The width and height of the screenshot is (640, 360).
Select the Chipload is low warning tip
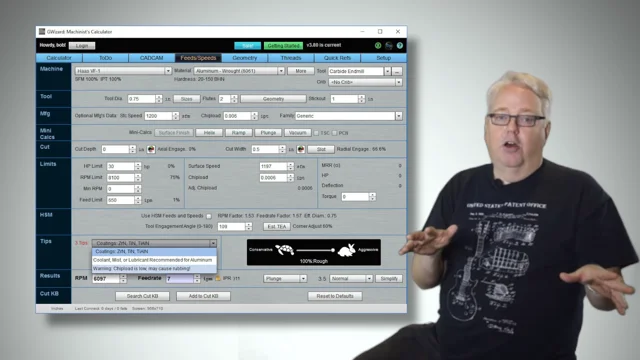(154, 269)
